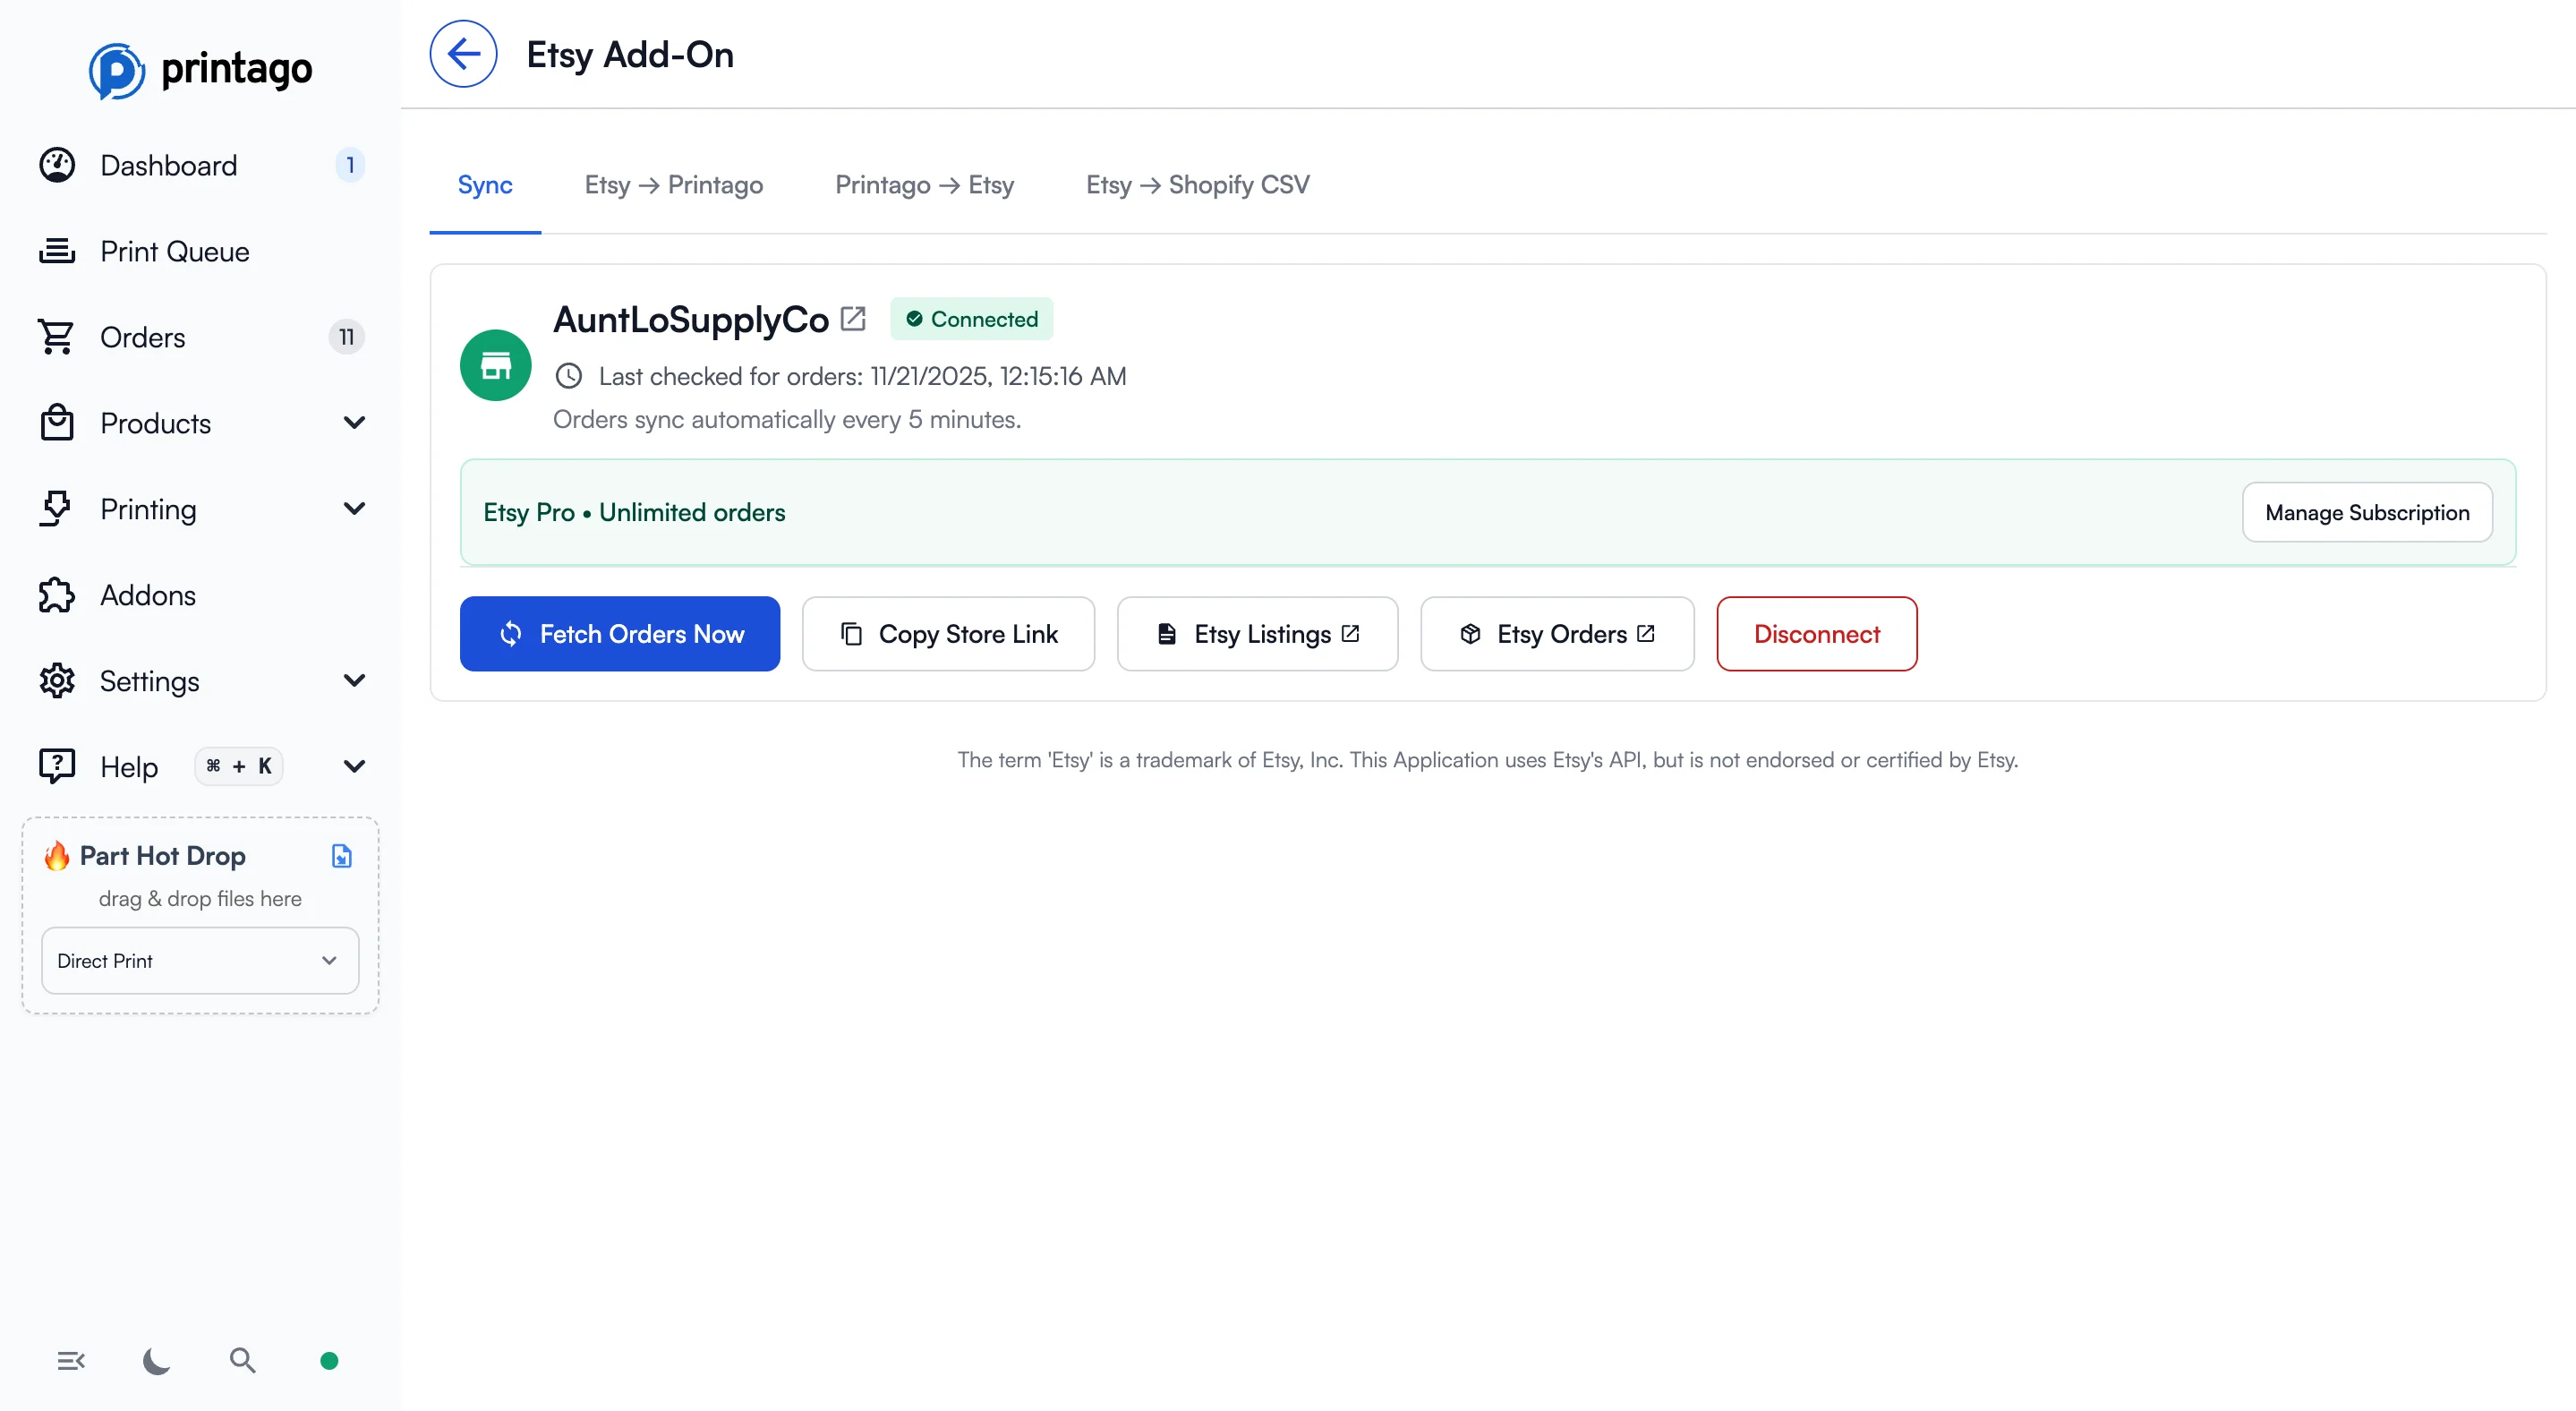Open the Addons puzzle icon
The width and height of the screenshot is (2576, 1411).
click(x=56, y=595)
